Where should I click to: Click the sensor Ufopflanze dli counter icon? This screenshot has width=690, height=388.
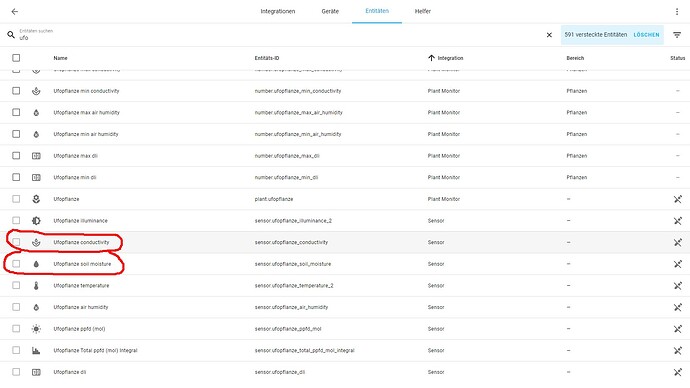[x=36, y=372]
